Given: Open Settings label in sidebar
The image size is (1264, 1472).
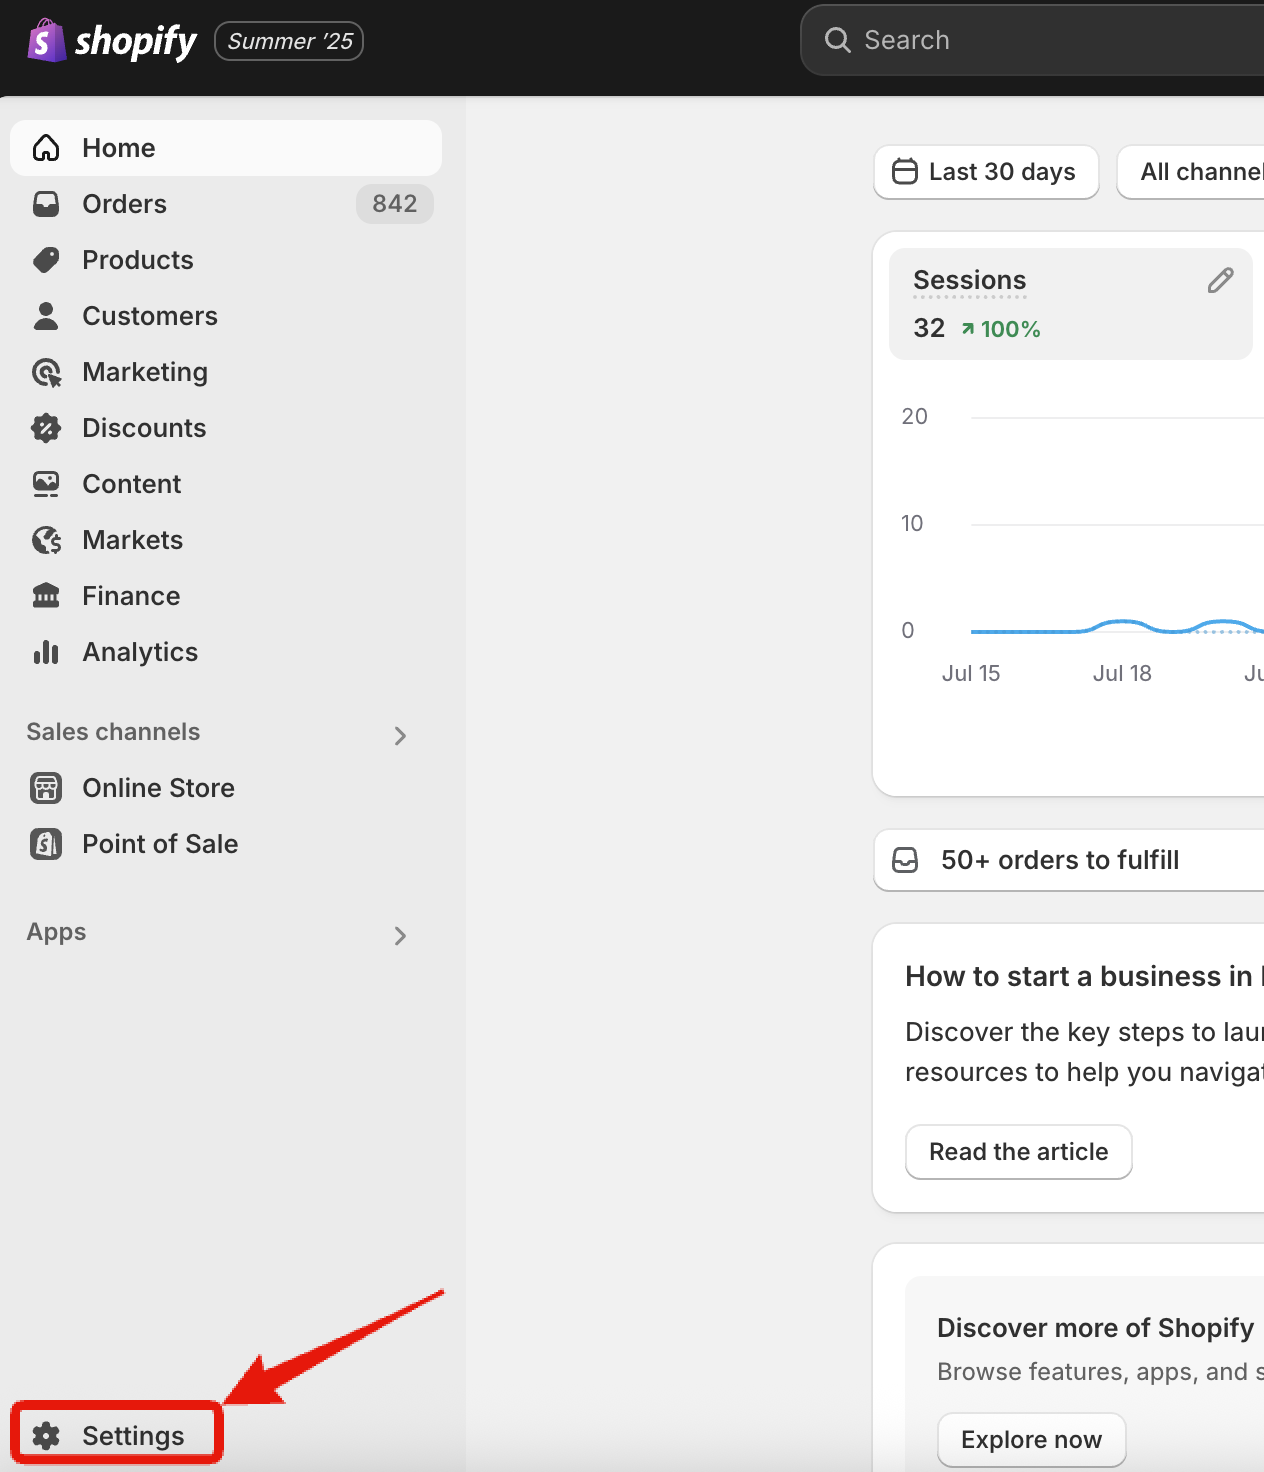Looking at the screenshot, I should coord(133,1436).
